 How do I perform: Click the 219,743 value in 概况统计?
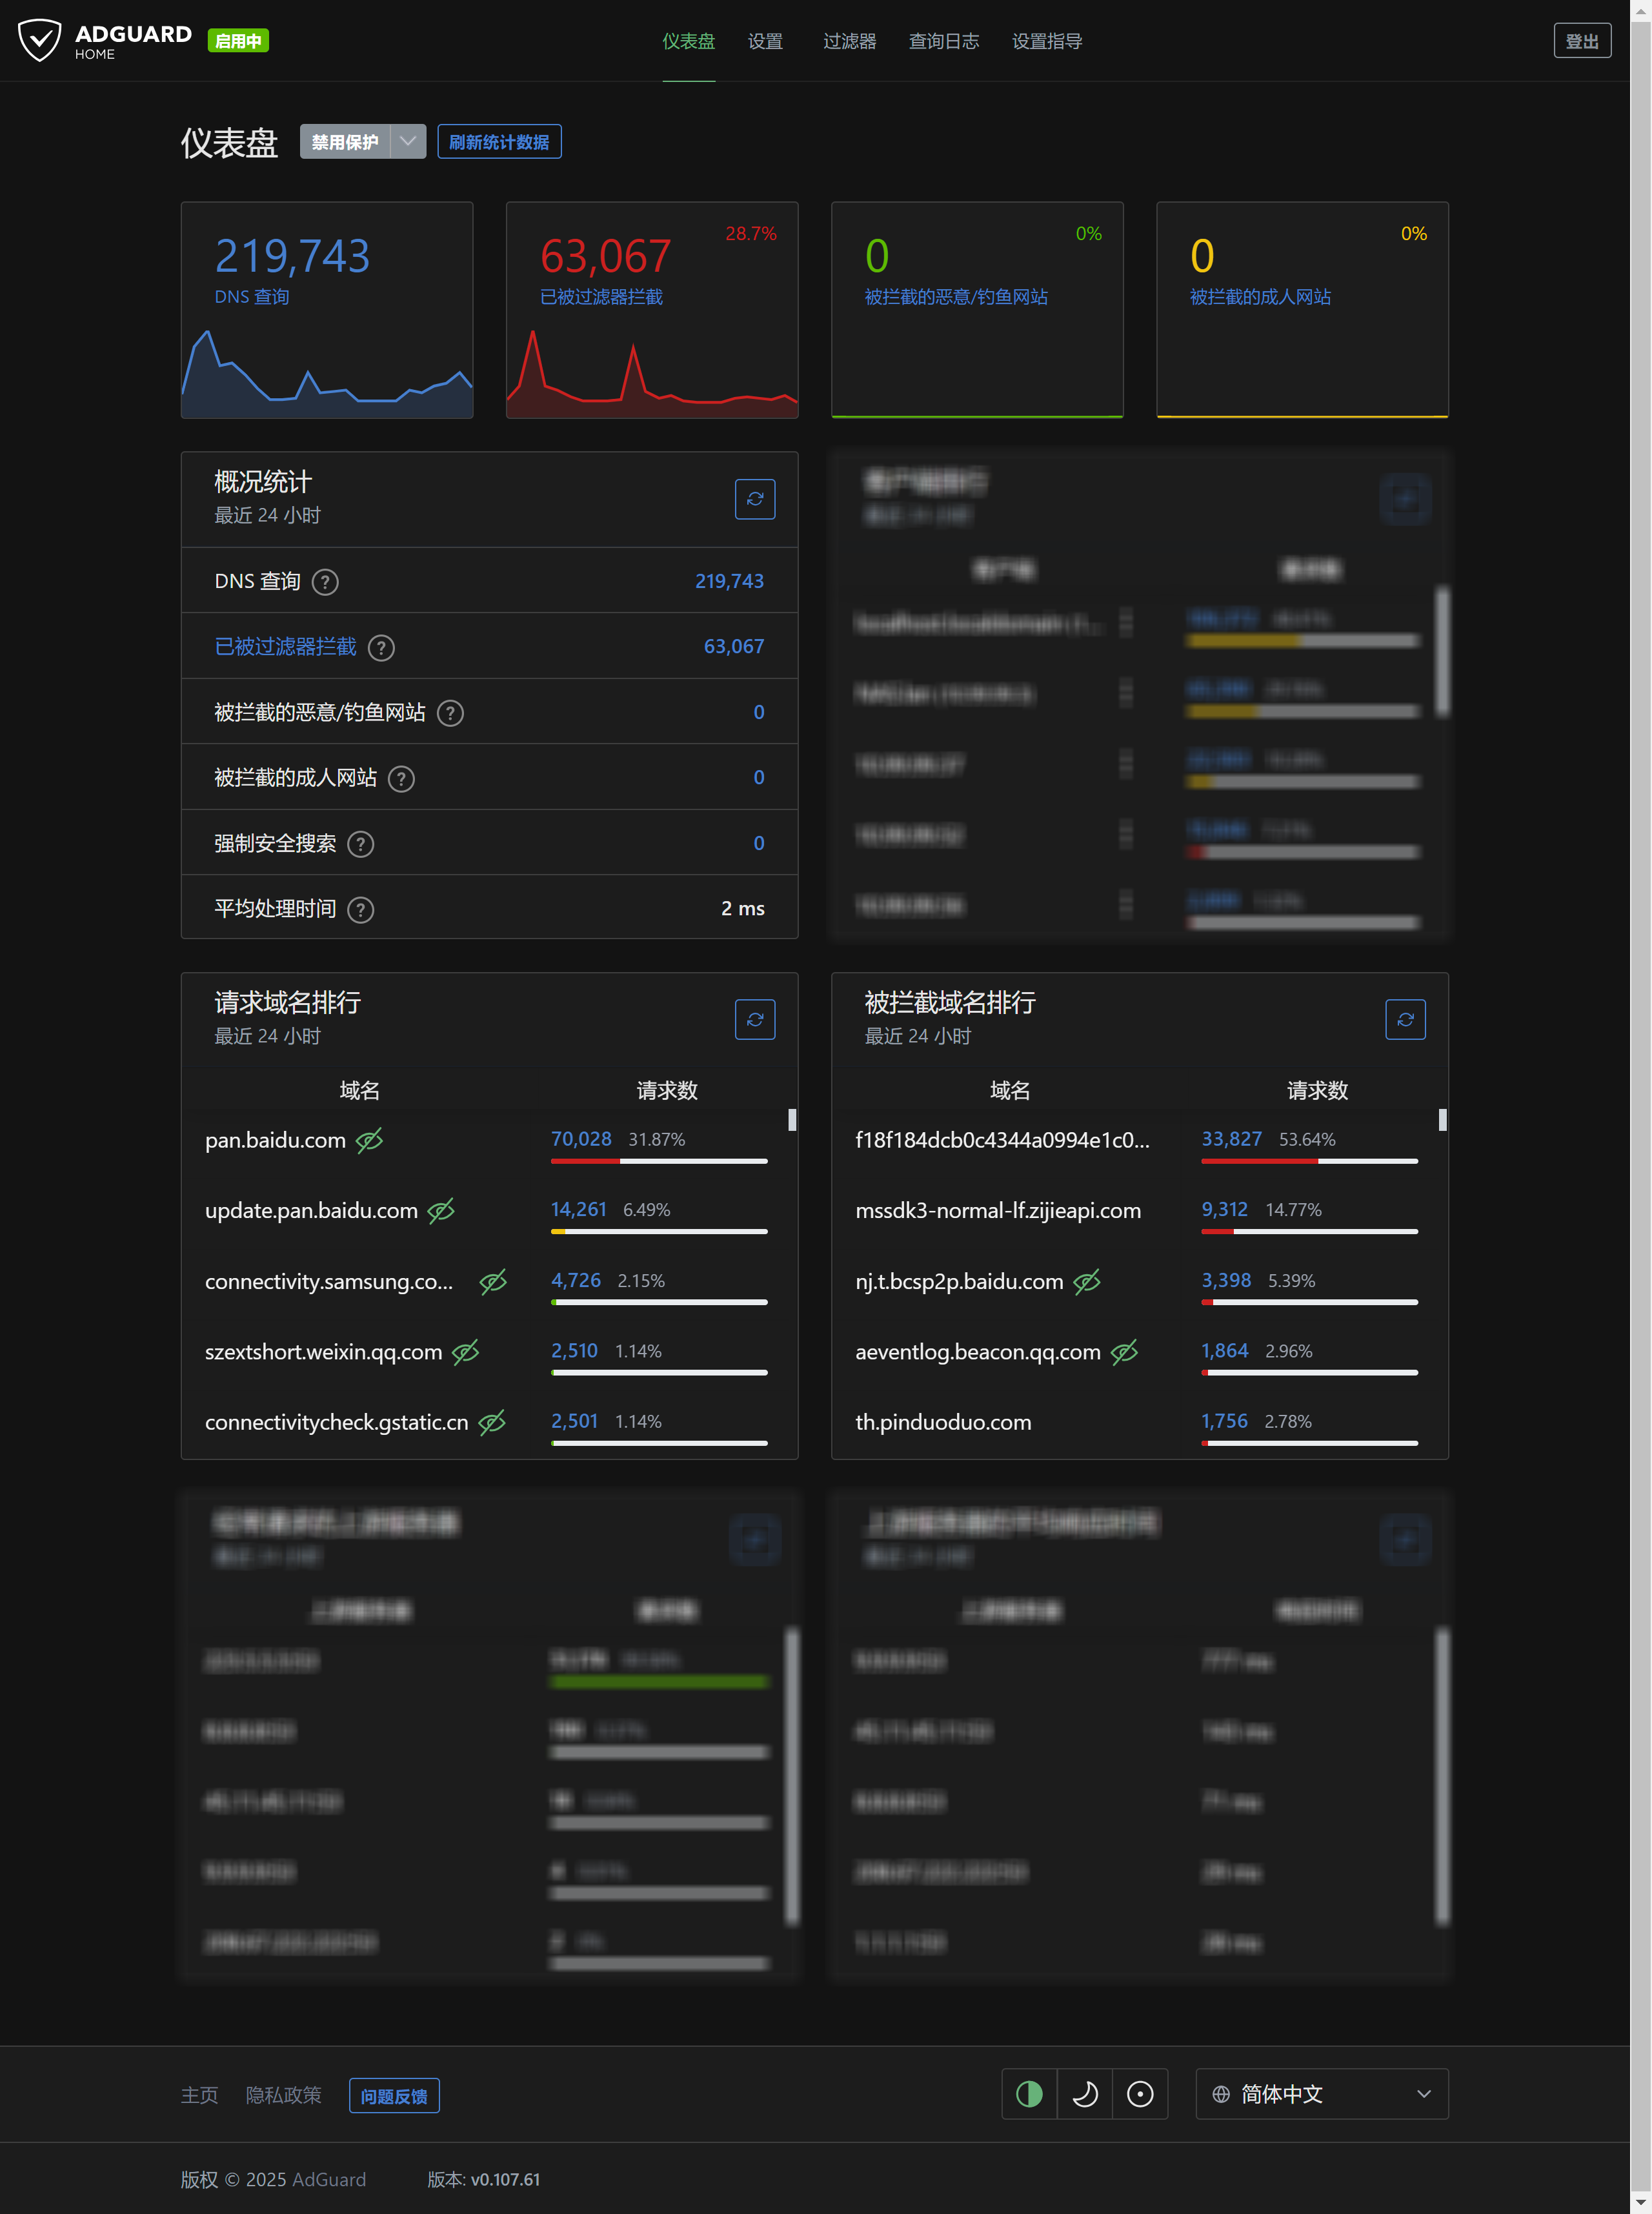point(729,581)
